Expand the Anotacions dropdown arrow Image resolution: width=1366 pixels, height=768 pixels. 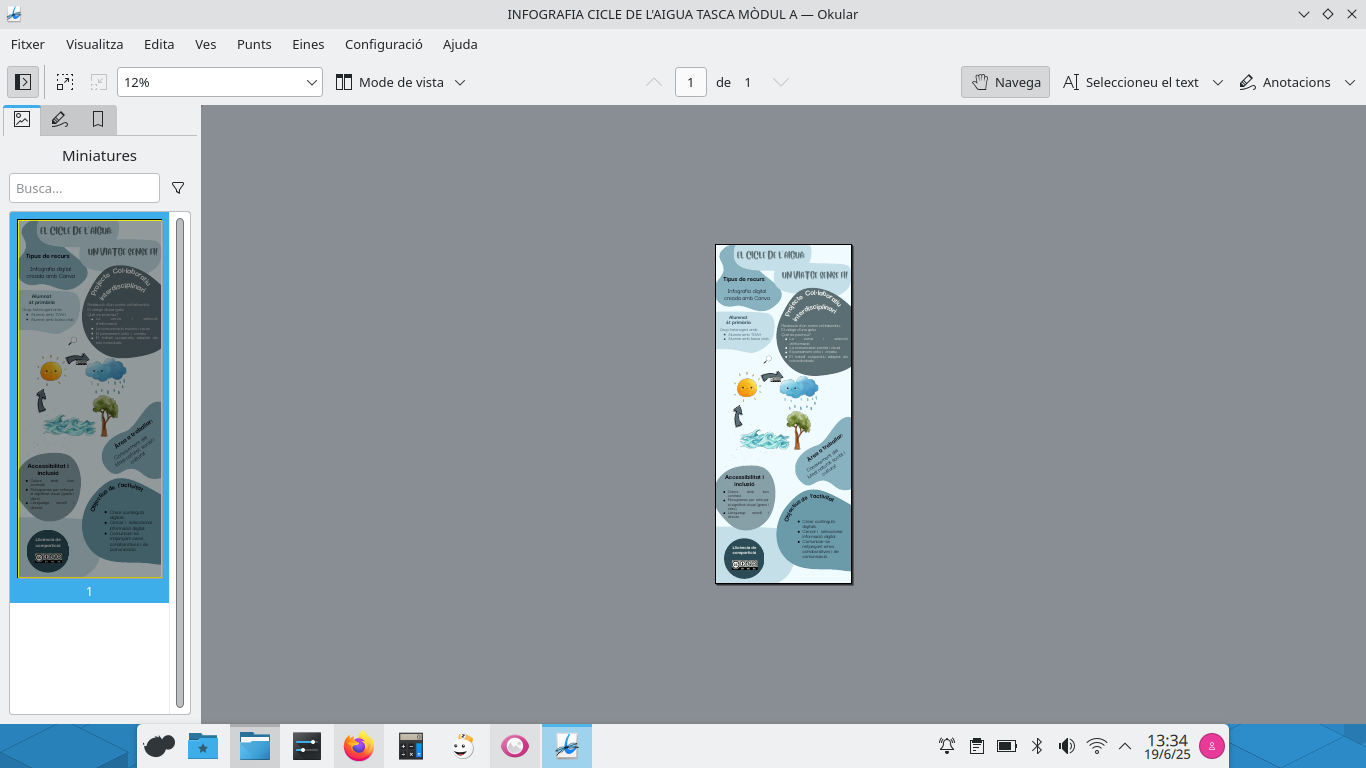click(x=1349, y=82)
